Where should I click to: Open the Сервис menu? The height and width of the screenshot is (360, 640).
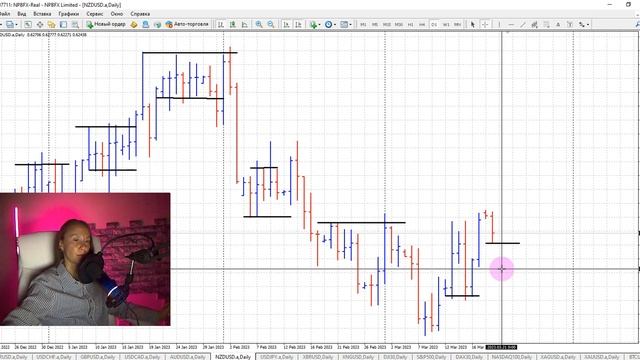pyautogui.click(x=95, y=14)
